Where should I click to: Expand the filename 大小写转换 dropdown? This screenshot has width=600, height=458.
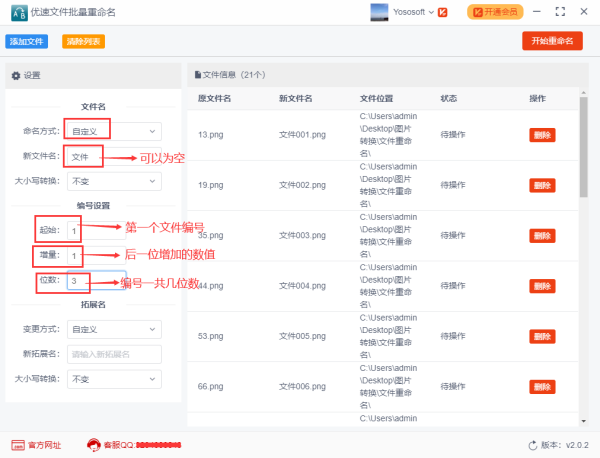113,182
